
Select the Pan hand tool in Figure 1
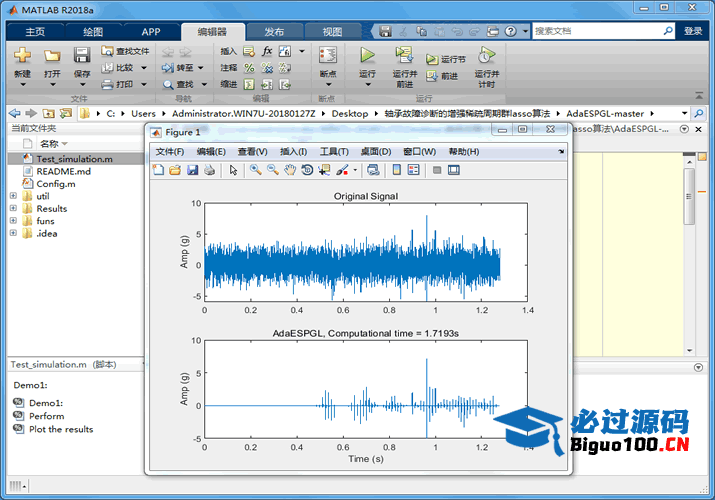point(290,170)
